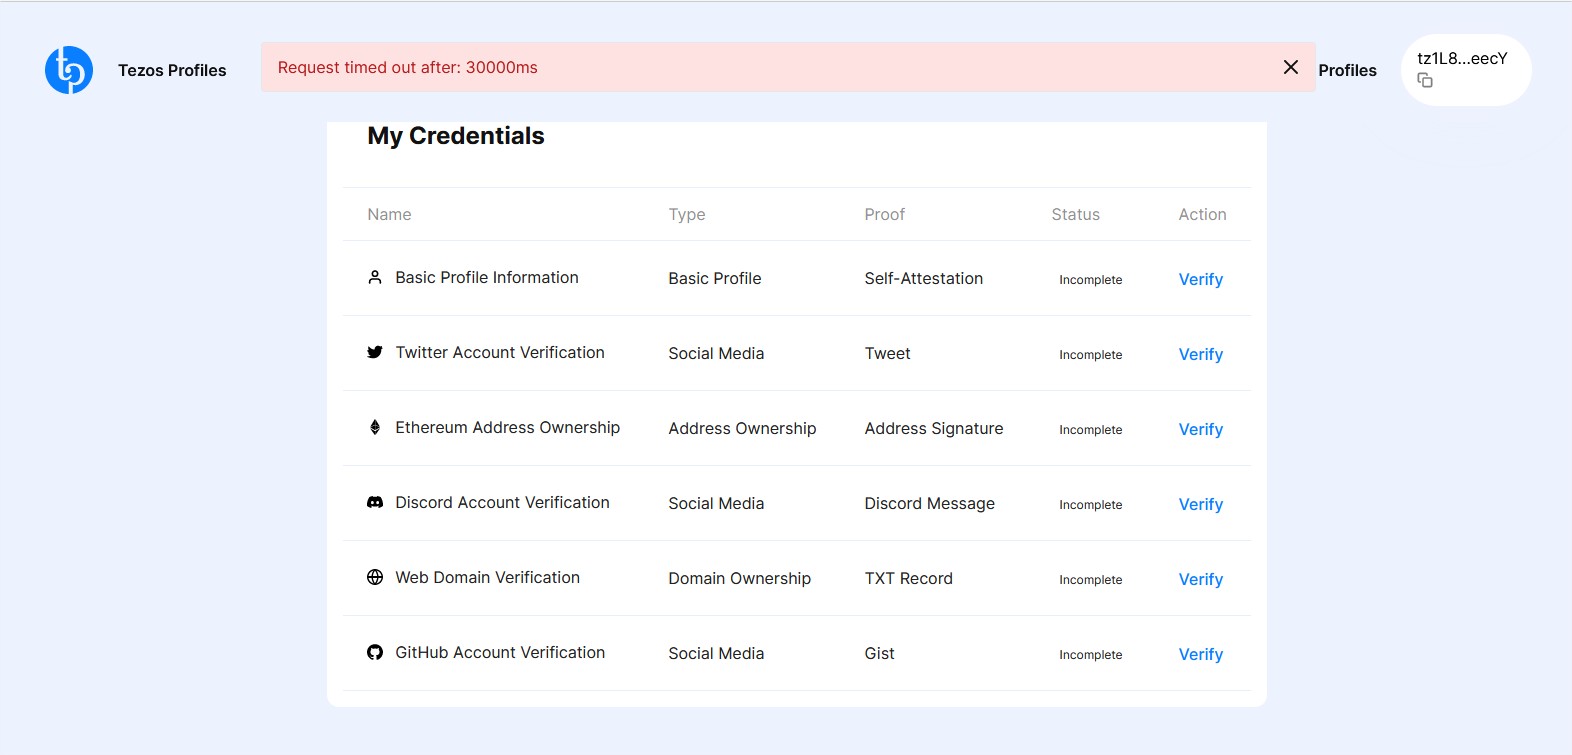Select the Action column header
The image size is (1572, 755).
coord(1202,214)
